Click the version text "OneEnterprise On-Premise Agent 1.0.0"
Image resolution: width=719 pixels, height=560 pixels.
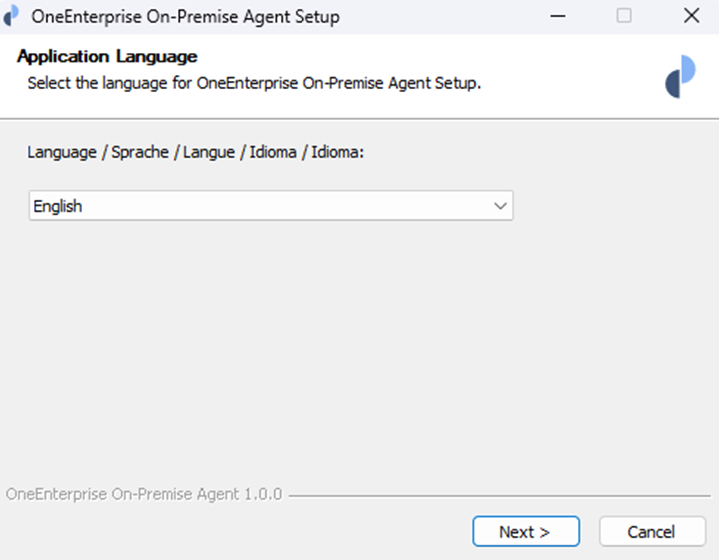(144, 494)
